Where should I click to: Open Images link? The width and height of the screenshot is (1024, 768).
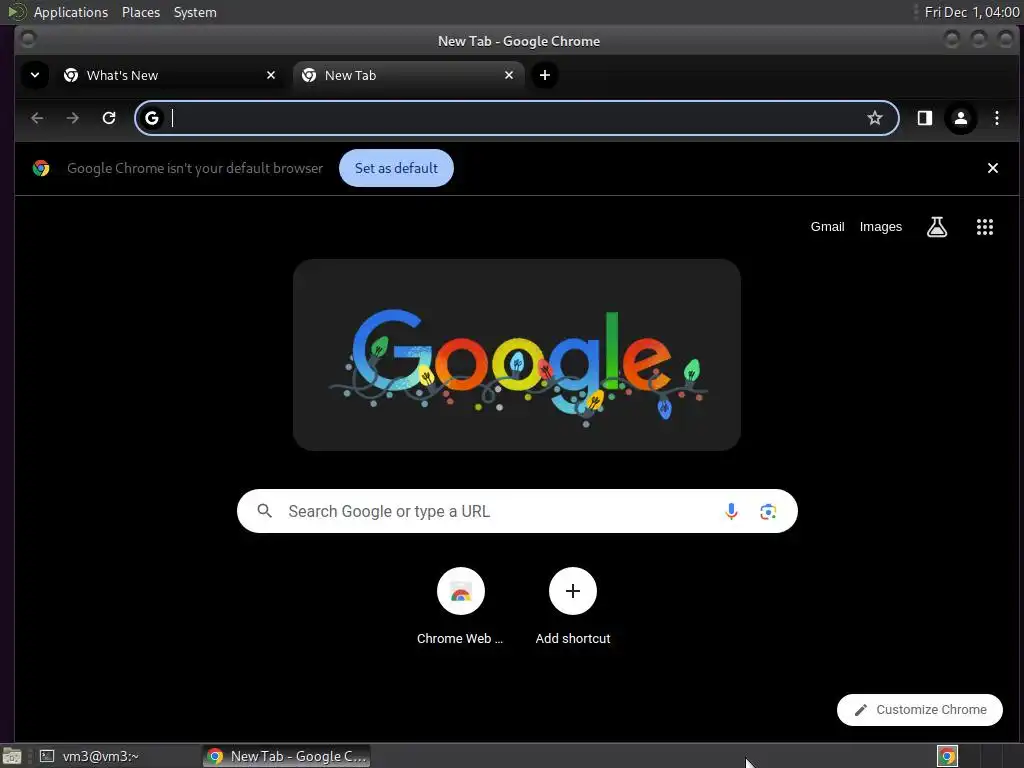880,227
